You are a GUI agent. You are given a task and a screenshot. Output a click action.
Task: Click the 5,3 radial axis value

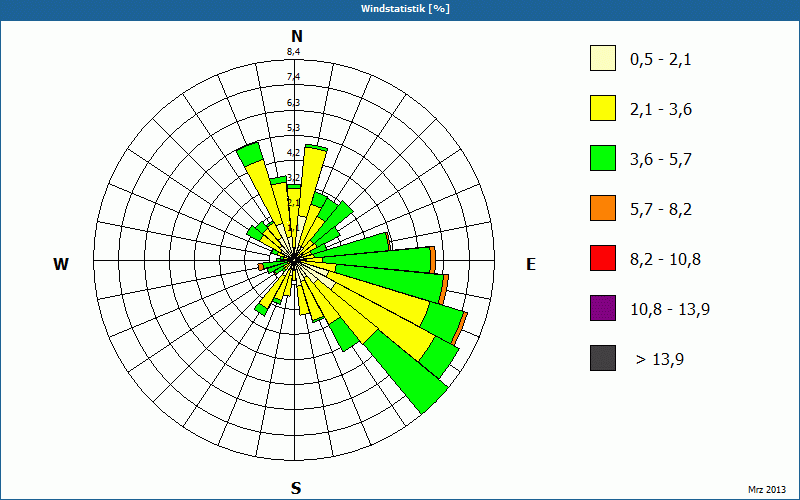pos(293,127)
